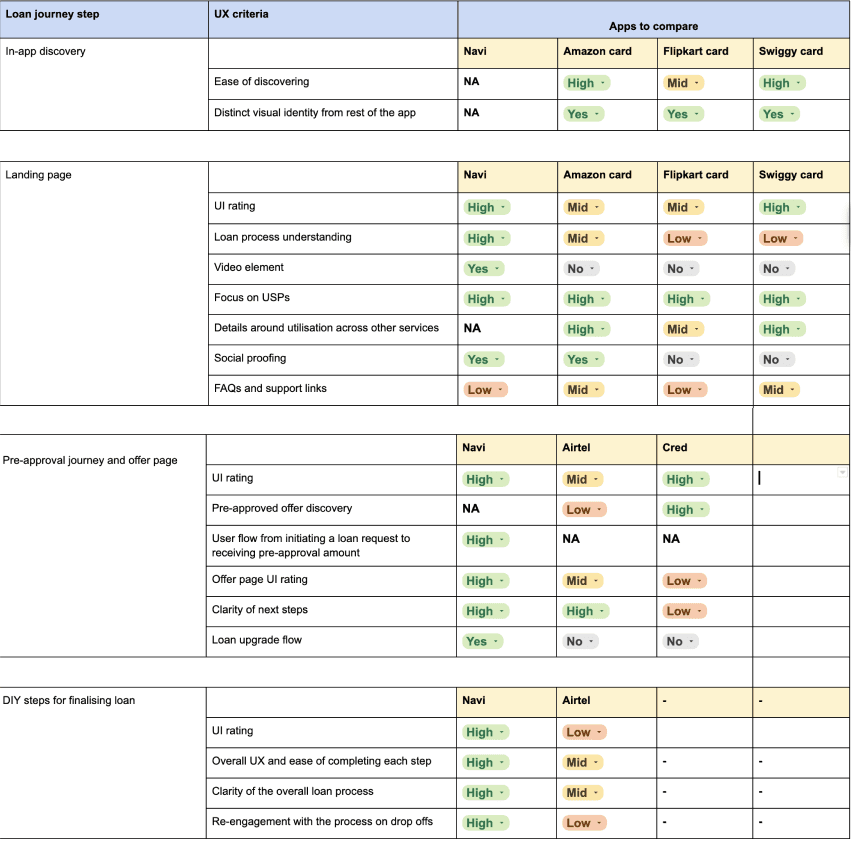Open Flipkart card Loan process understanding dropdown

(x=685, y=239)
